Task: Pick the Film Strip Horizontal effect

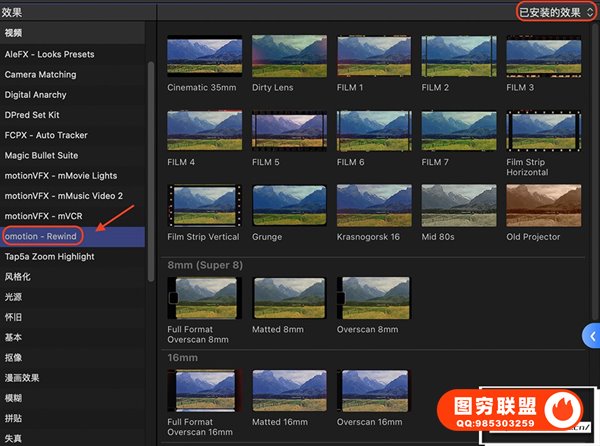Action: tap(544, 130)
